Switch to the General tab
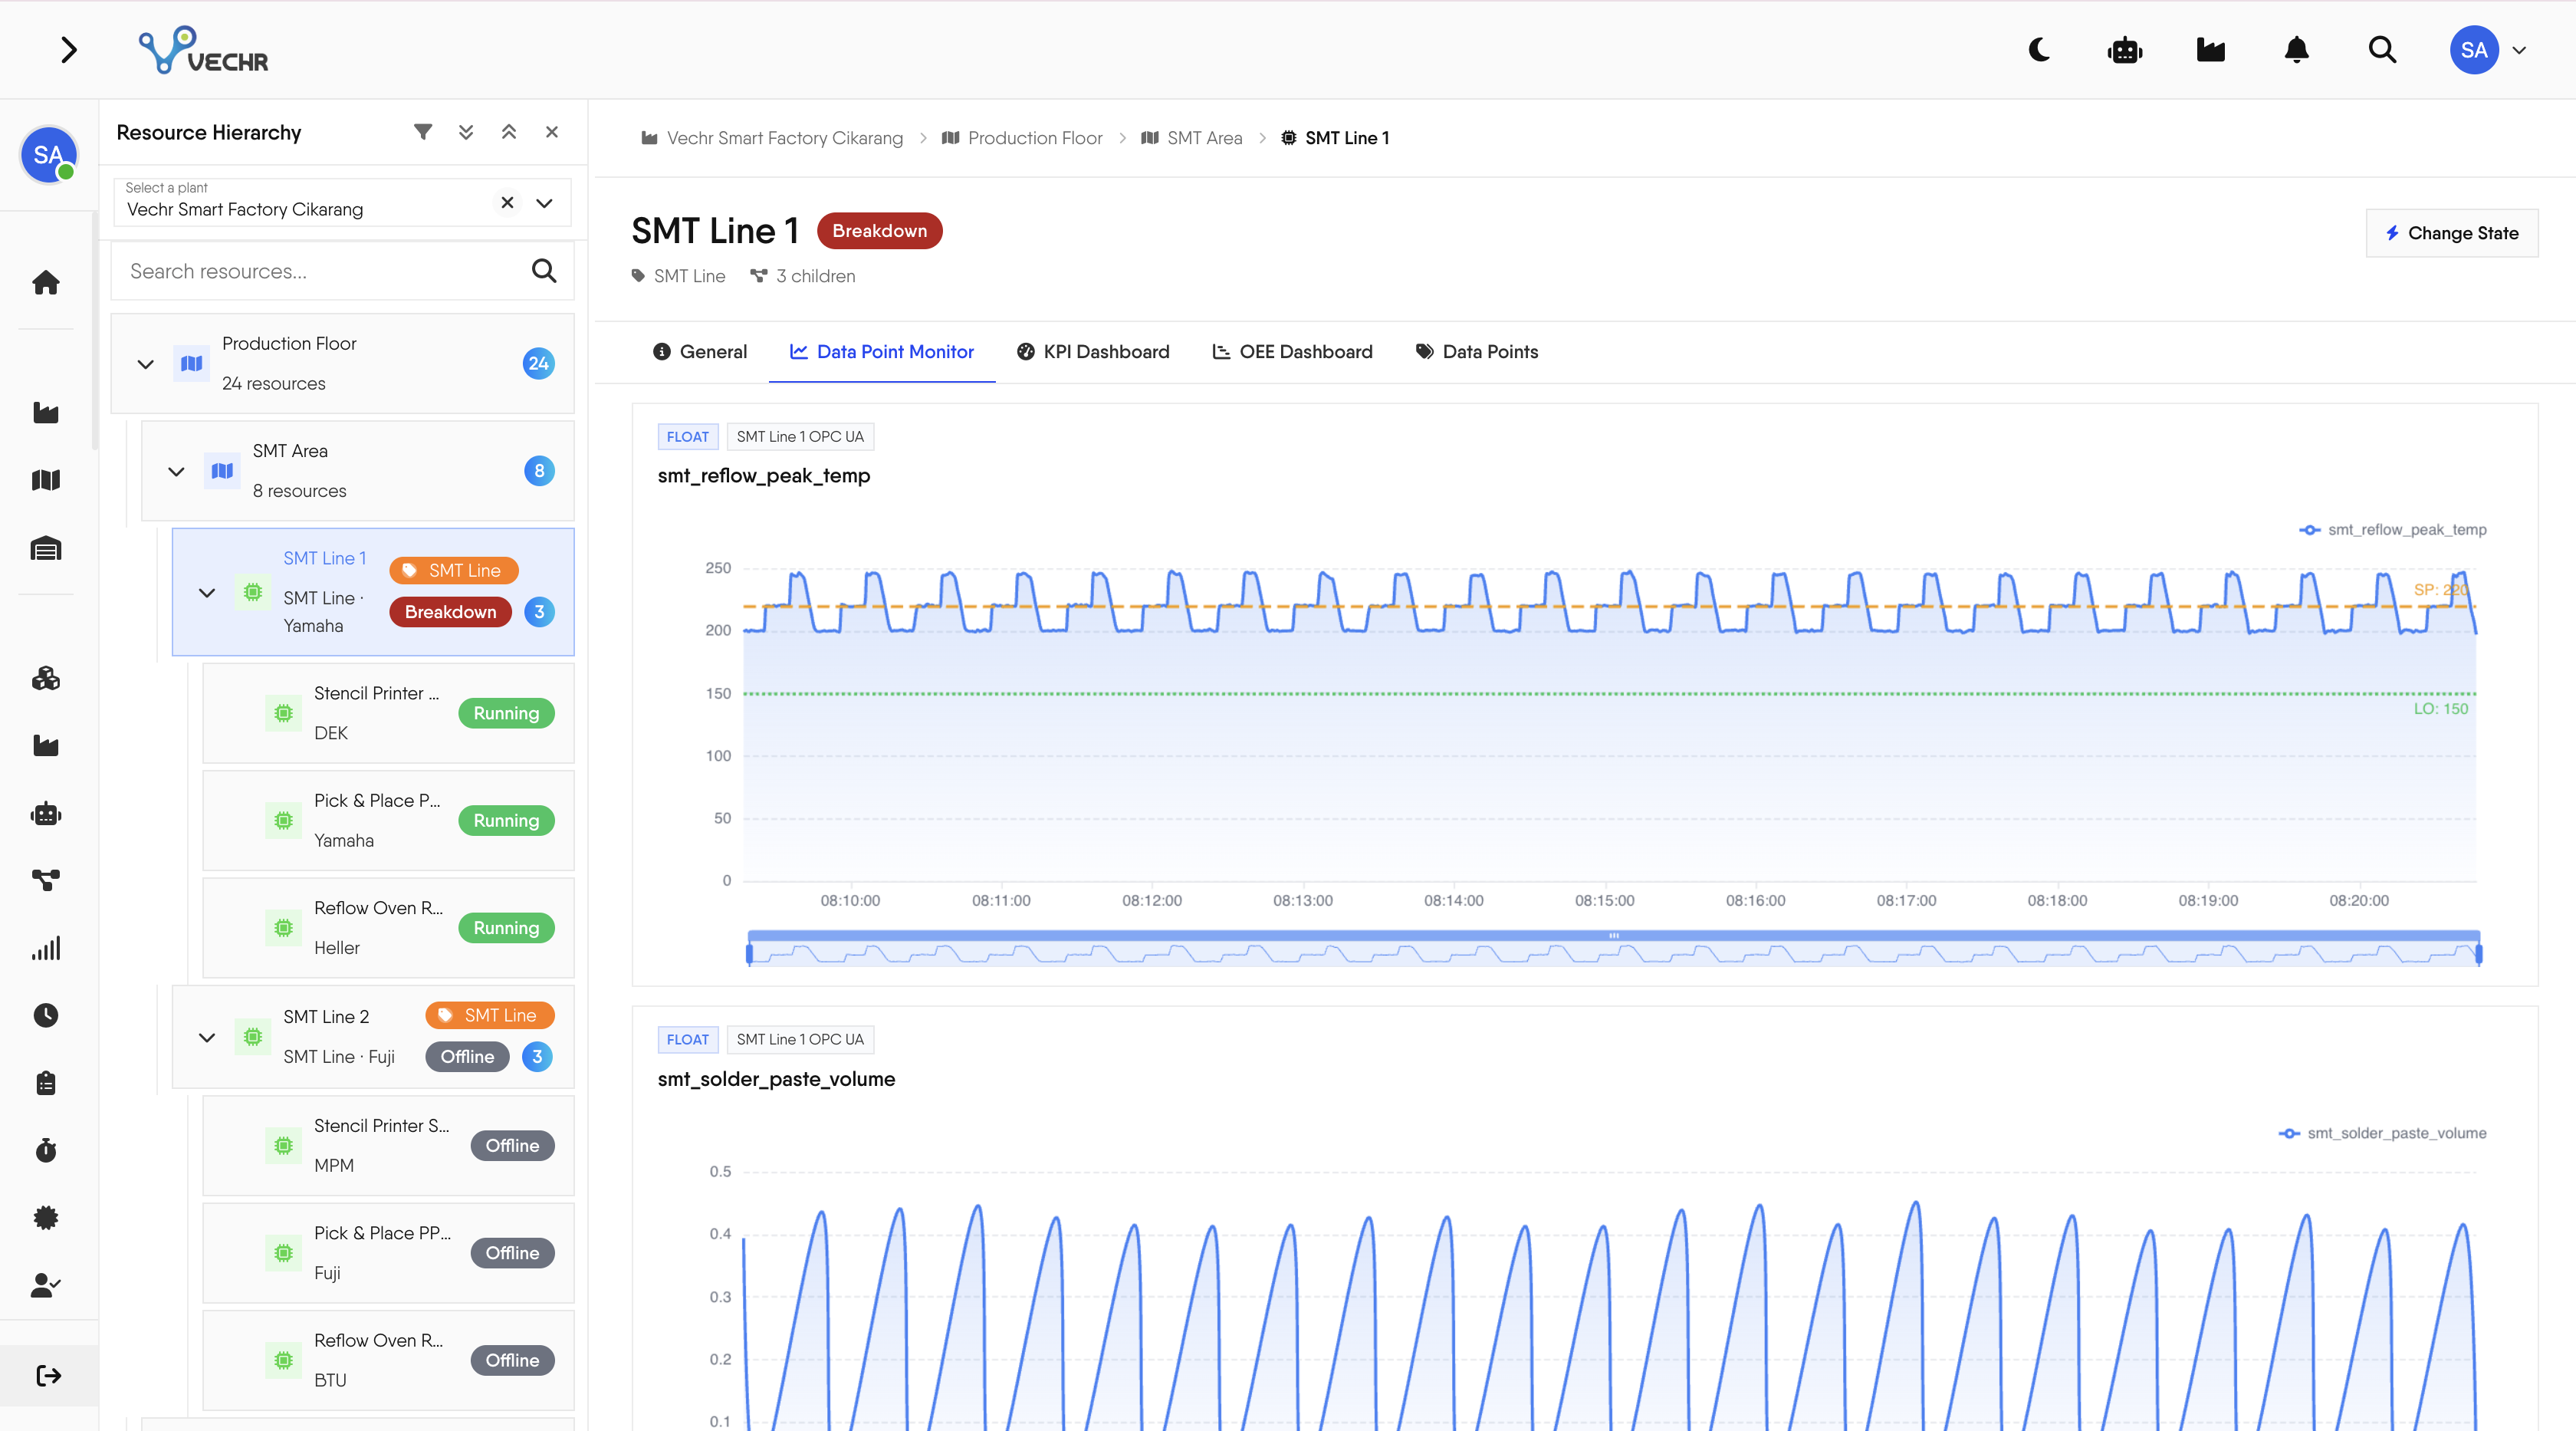 (700, 352)
